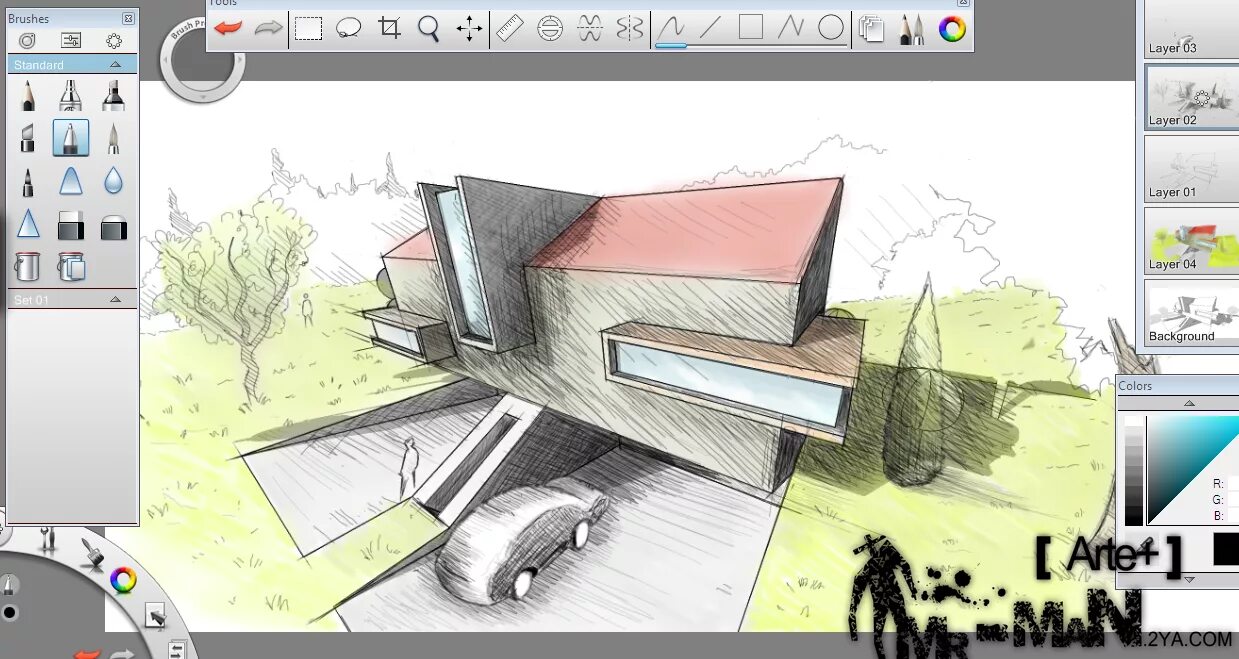Select Layer 02 thumbnail
Screen dimensions: 1239x659
(x=1192, y=98)
